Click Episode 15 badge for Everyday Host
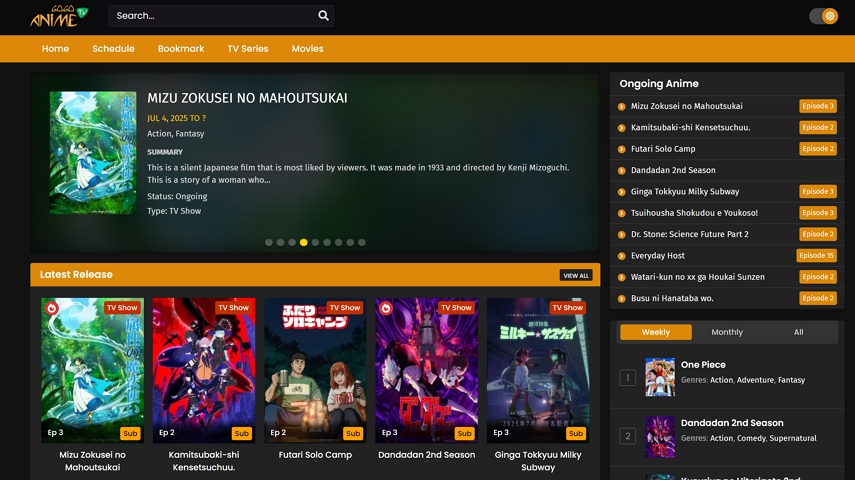 coord(816,255)
